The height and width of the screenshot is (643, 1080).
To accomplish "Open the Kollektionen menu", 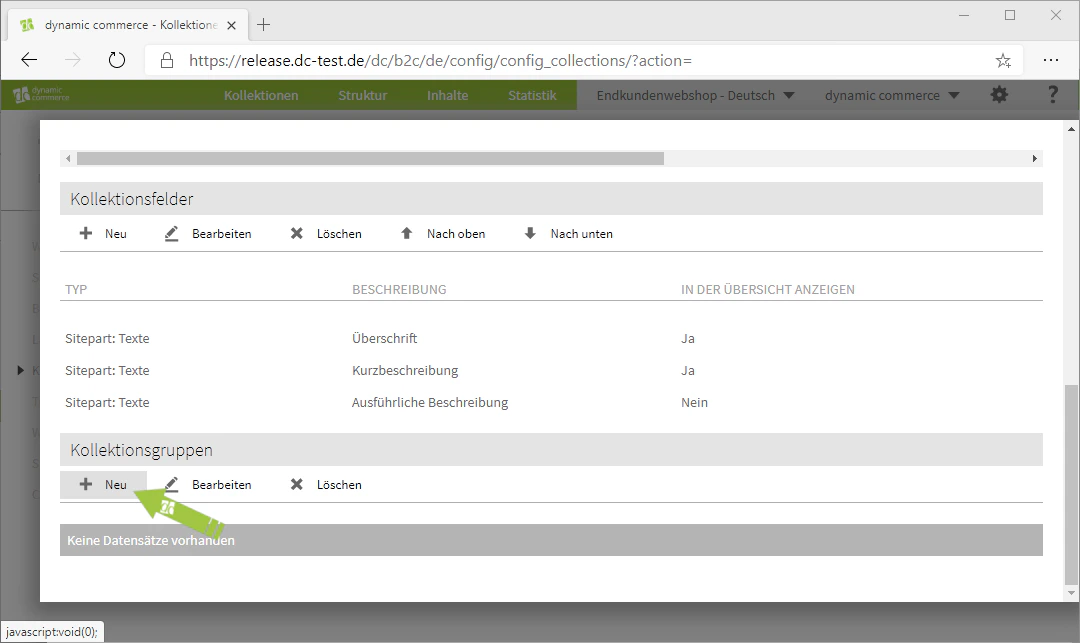I will [x=261, y=95].
